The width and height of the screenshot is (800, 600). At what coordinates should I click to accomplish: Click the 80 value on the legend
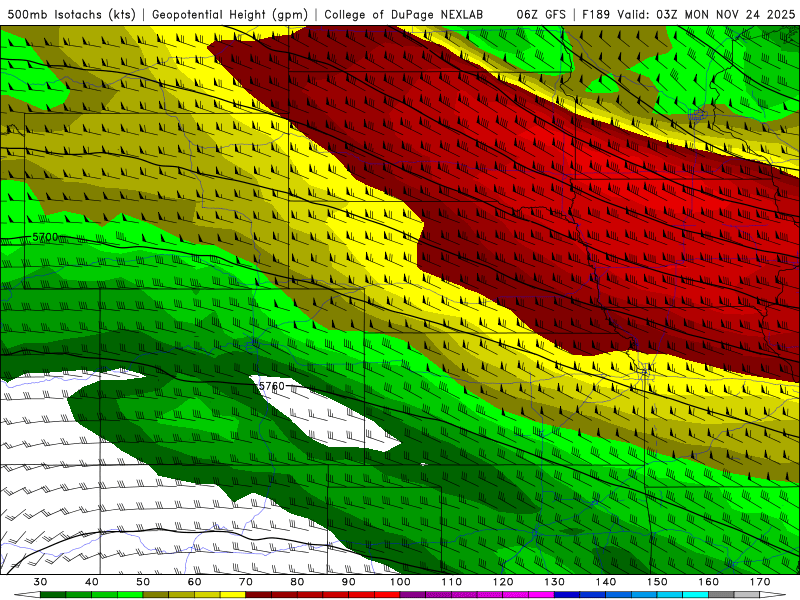297,582
